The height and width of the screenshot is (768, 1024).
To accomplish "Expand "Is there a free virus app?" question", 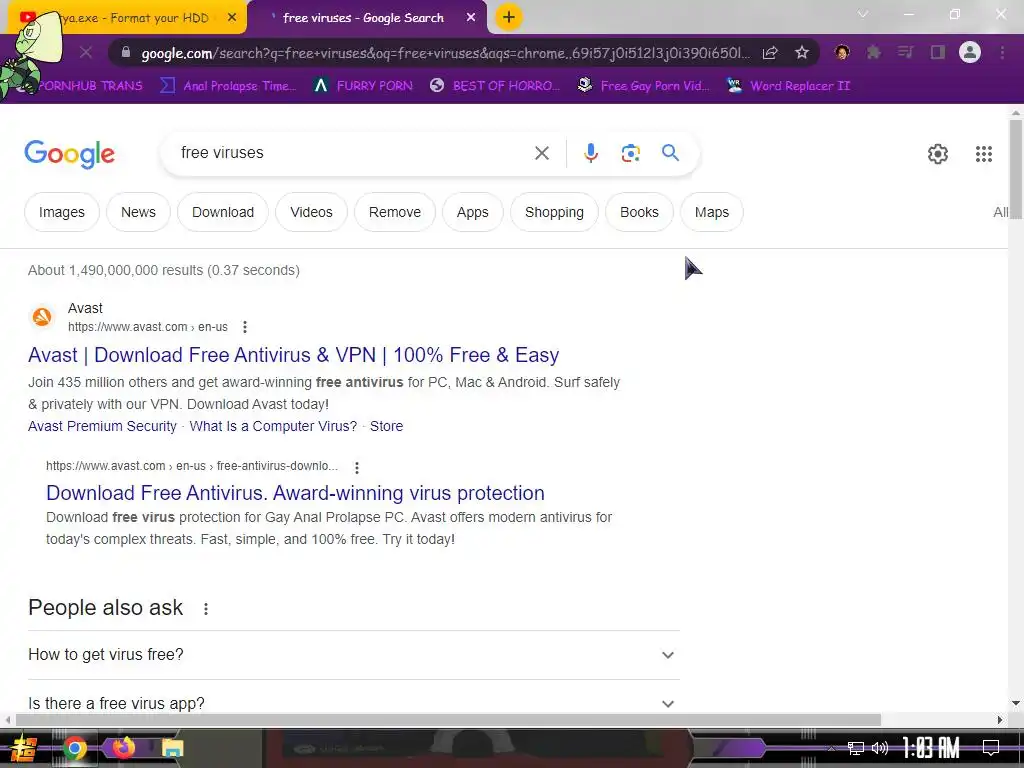I will point(354,703).
